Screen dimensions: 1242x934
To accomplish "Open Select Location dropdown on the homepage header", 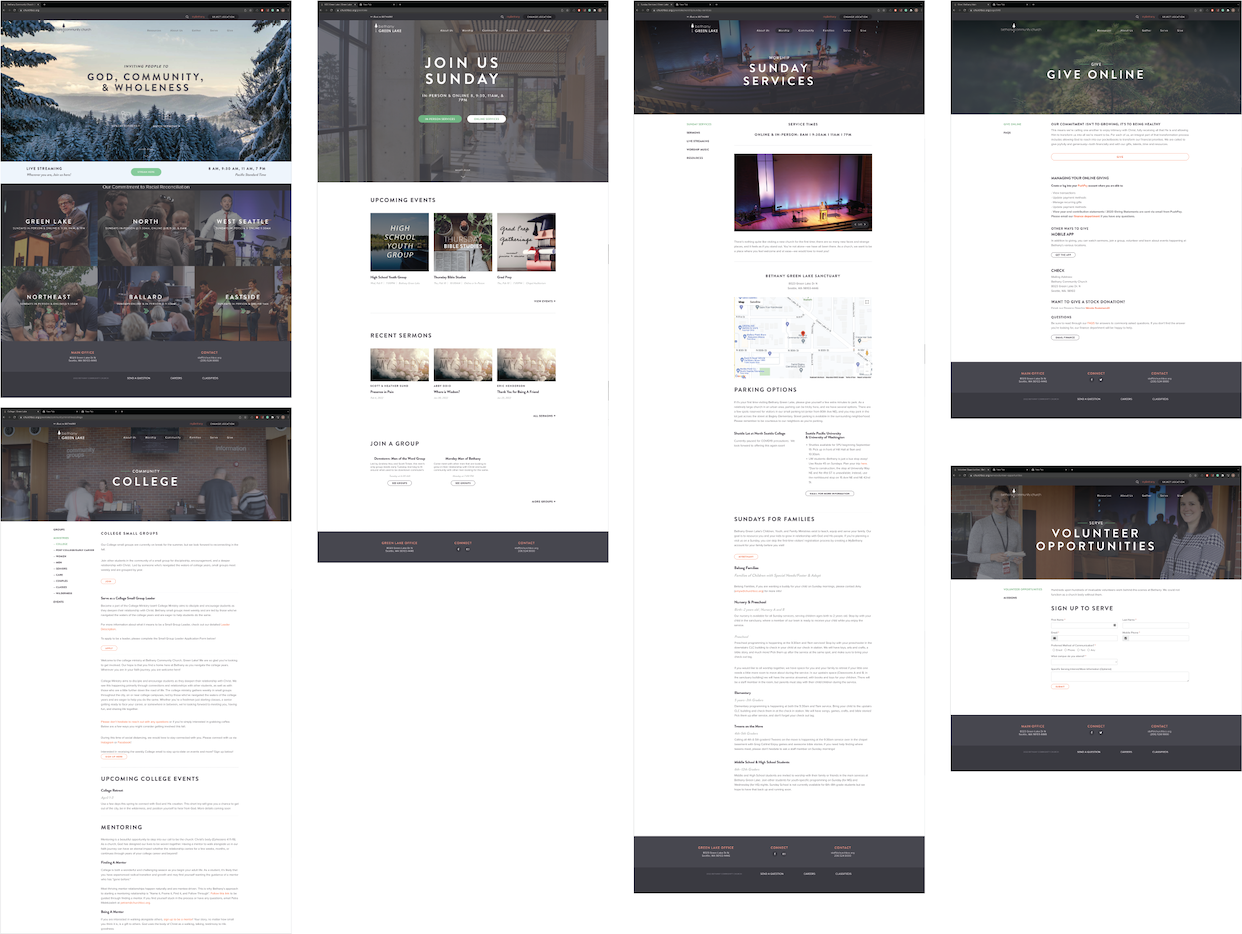I will pyautogui.click(x=224, y=17).
